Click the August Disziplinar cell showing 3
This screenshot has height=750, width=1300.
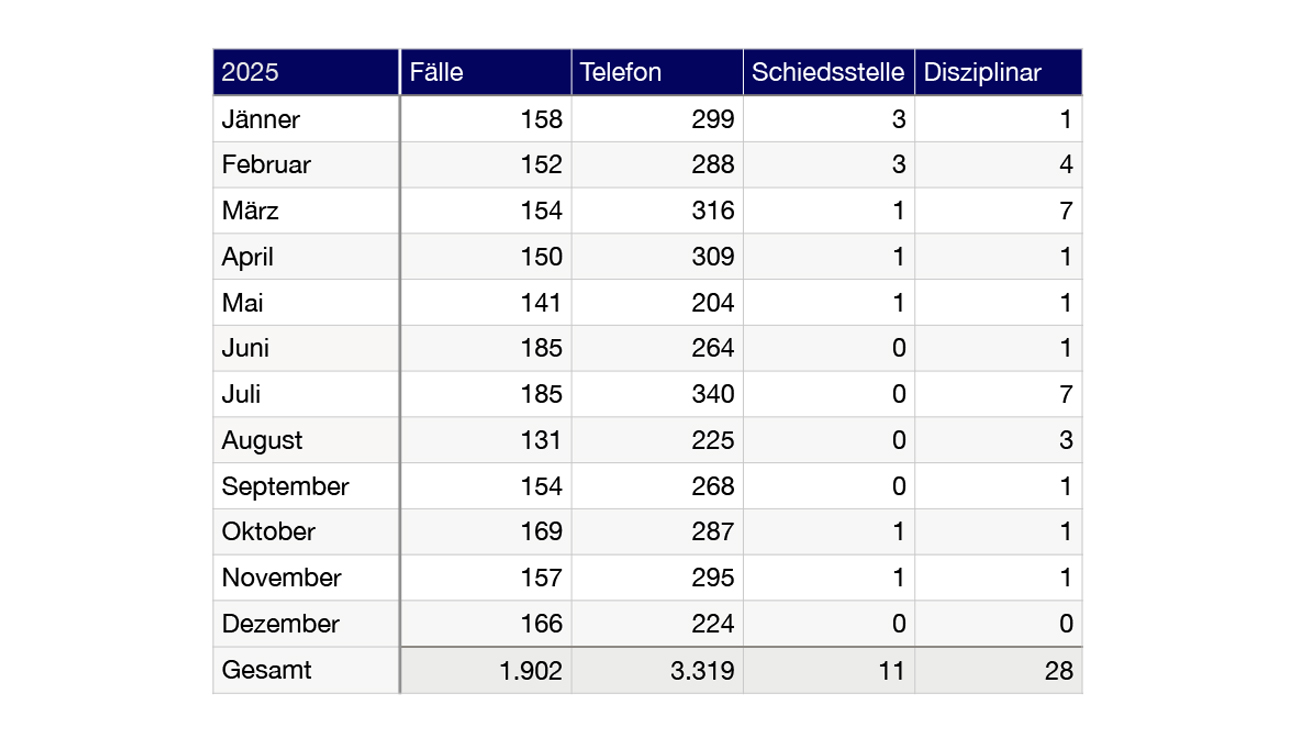(998, 441)
